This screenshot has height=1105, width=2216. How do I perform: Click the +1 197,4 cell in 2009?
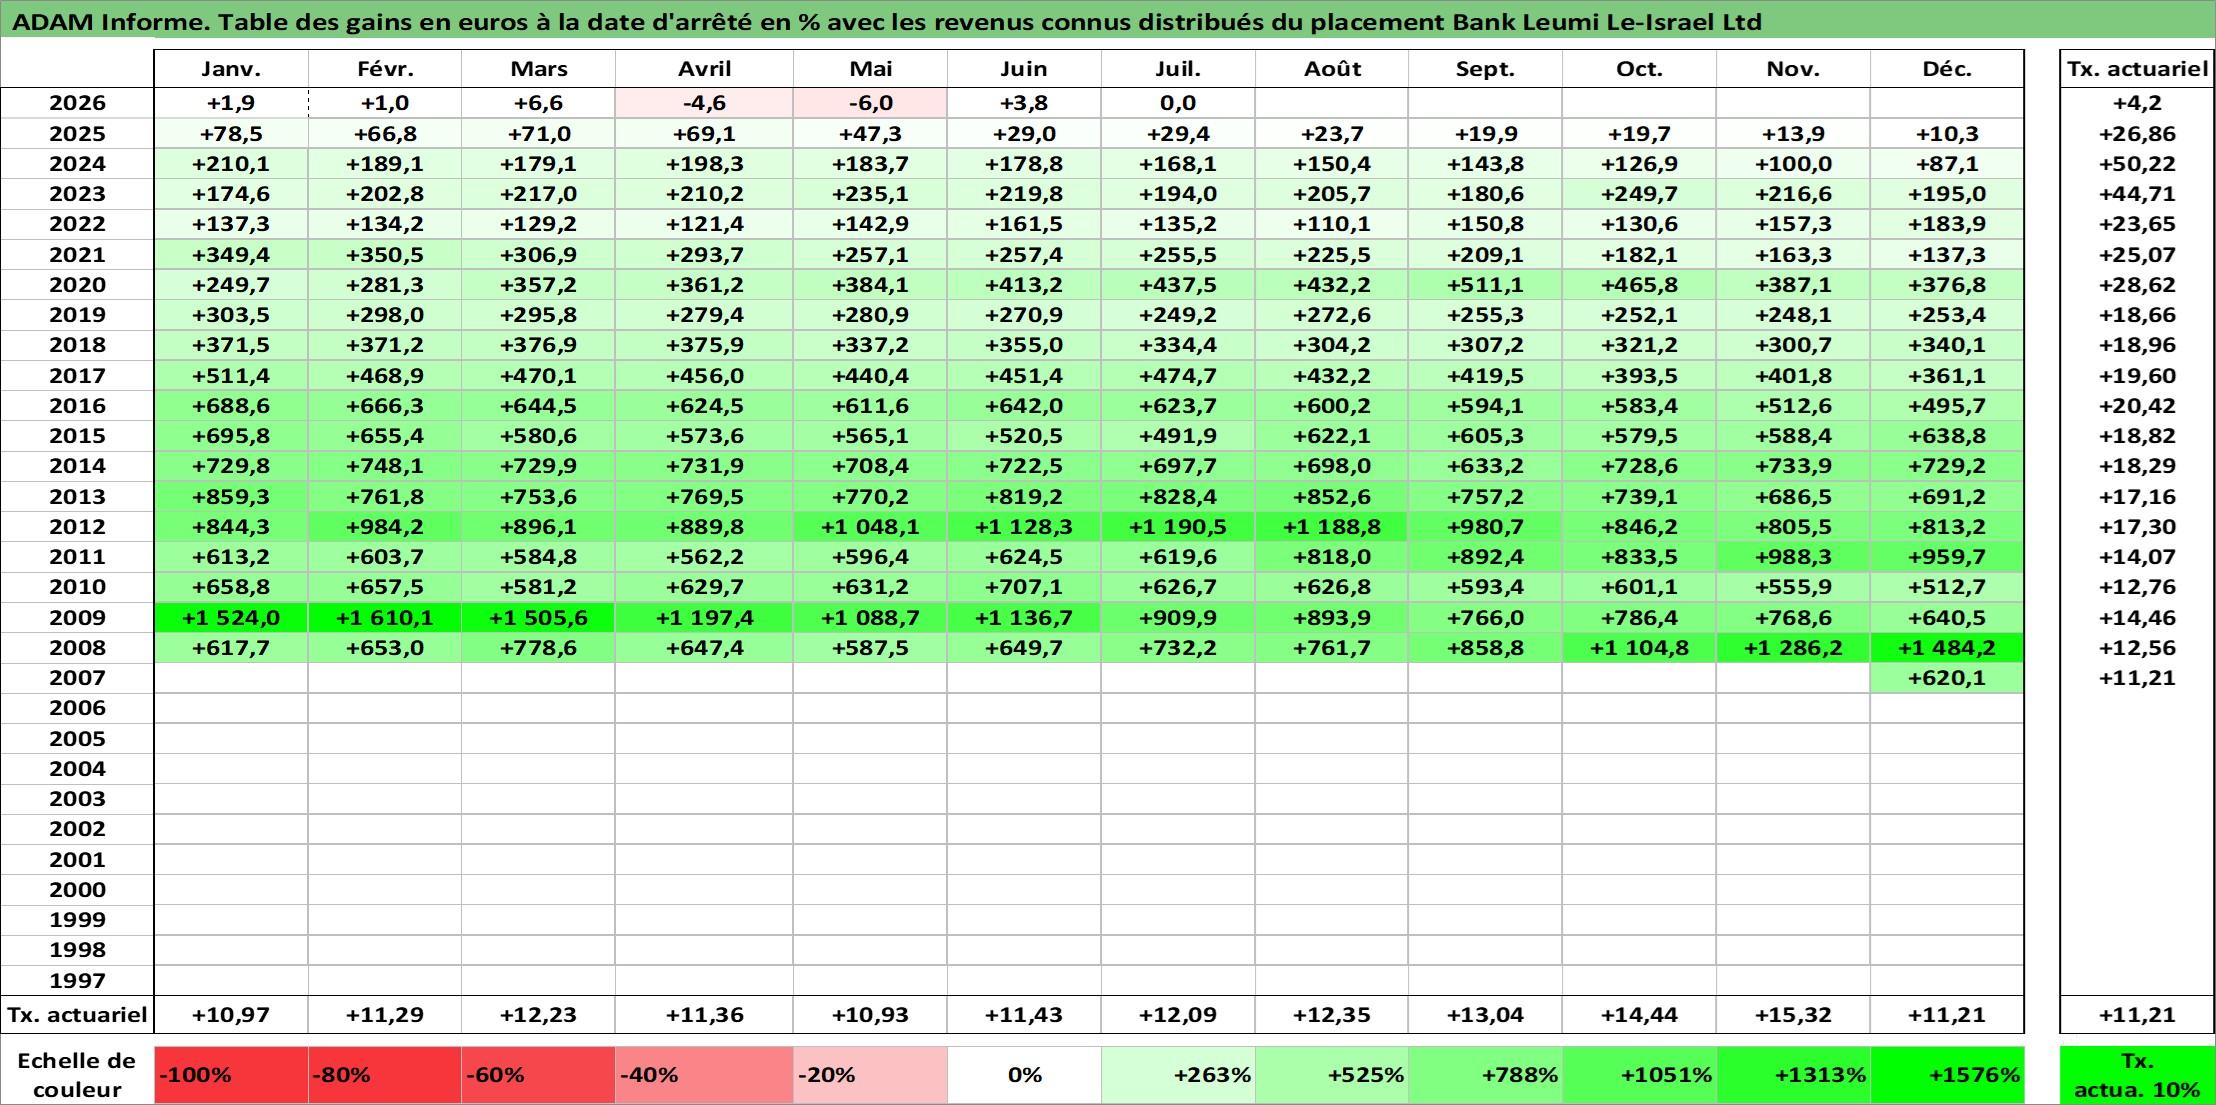pos(704,618)
